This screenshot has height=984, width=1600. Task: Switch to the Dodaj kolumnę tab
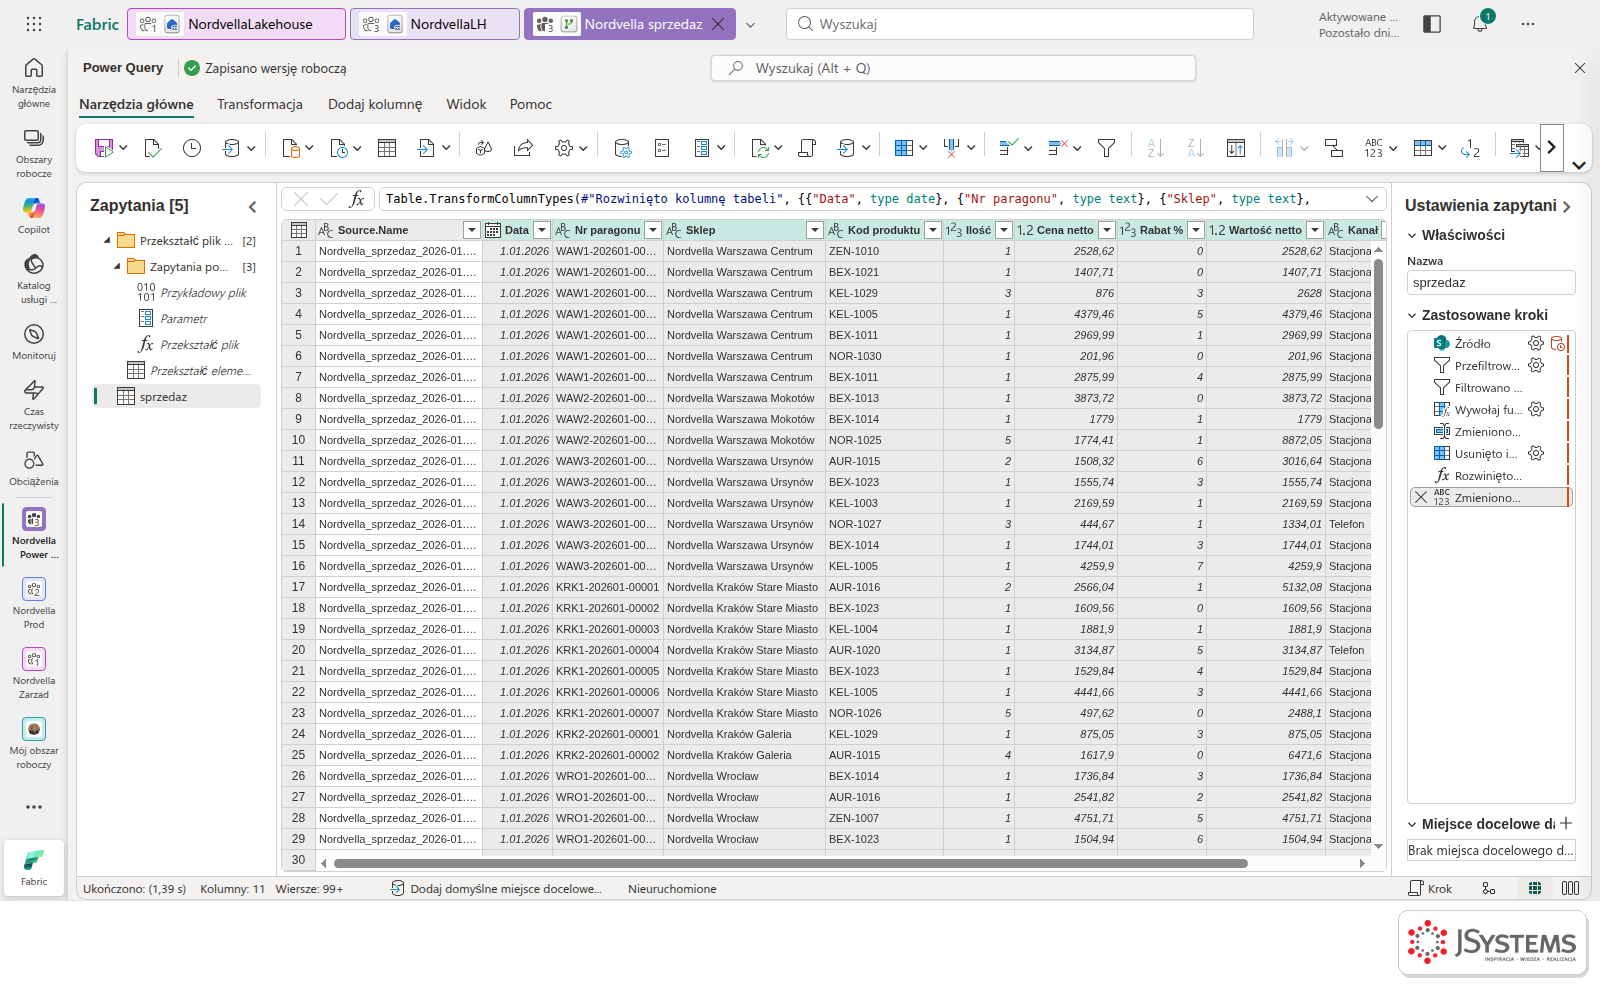click(375, 104)
